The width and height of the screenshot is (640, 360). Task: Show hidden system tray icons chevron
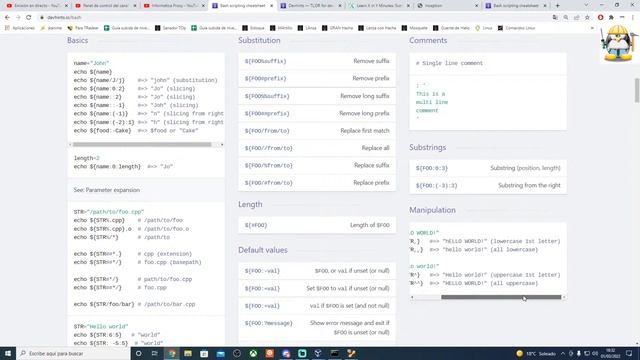pos(563,353)
